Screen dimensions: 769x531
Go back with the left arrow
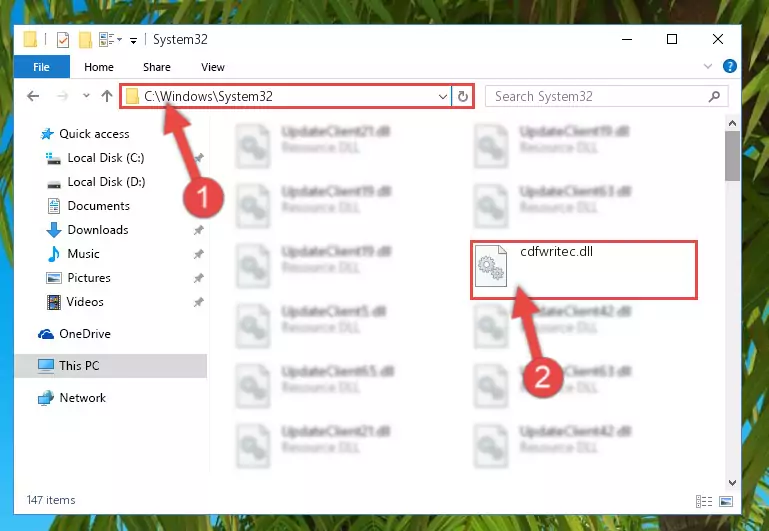click(x=33, y=96)
